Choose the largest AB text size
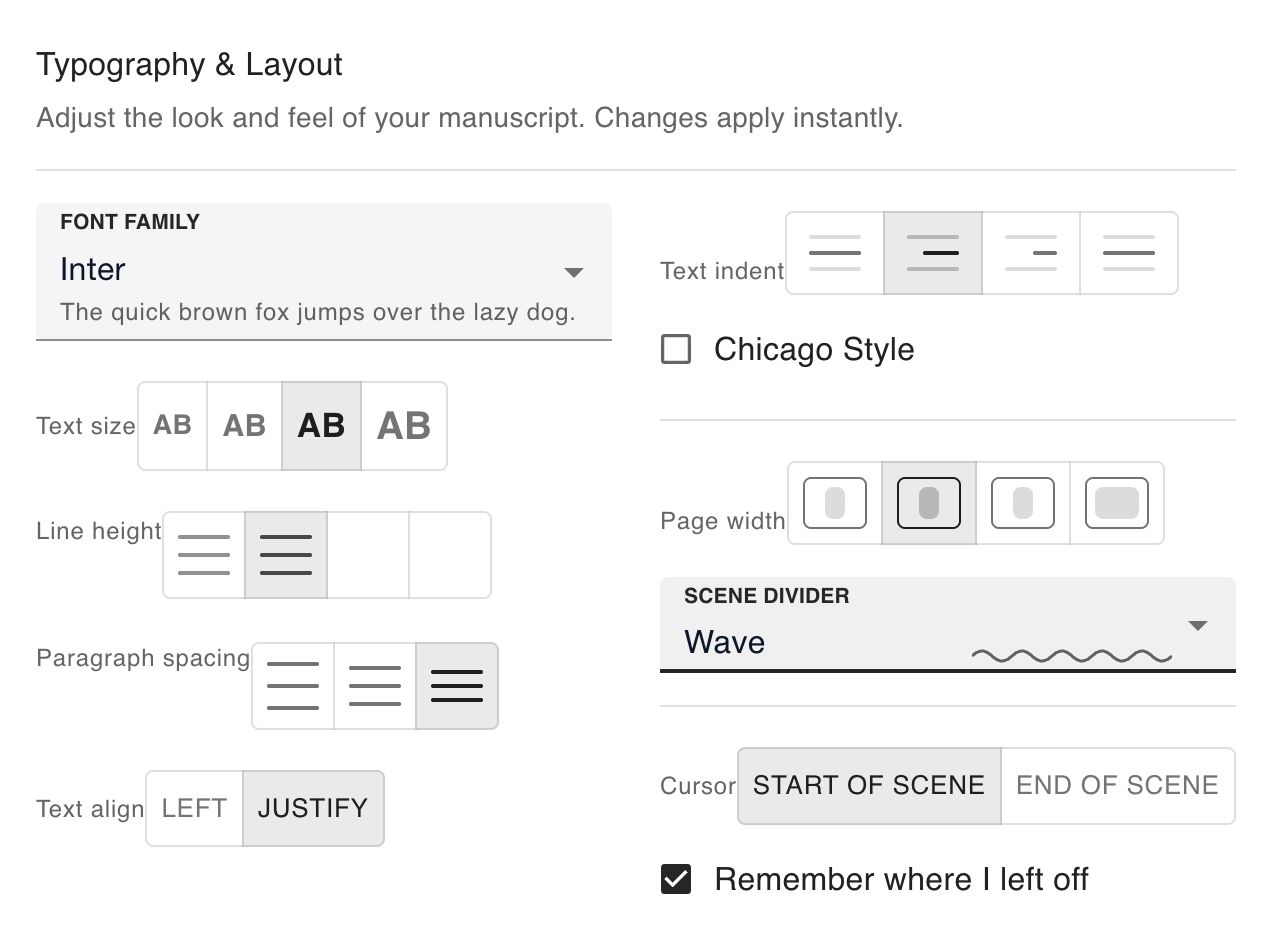Image resolution: width=1270 pixels, height=950 pixels. click(403, 426)
